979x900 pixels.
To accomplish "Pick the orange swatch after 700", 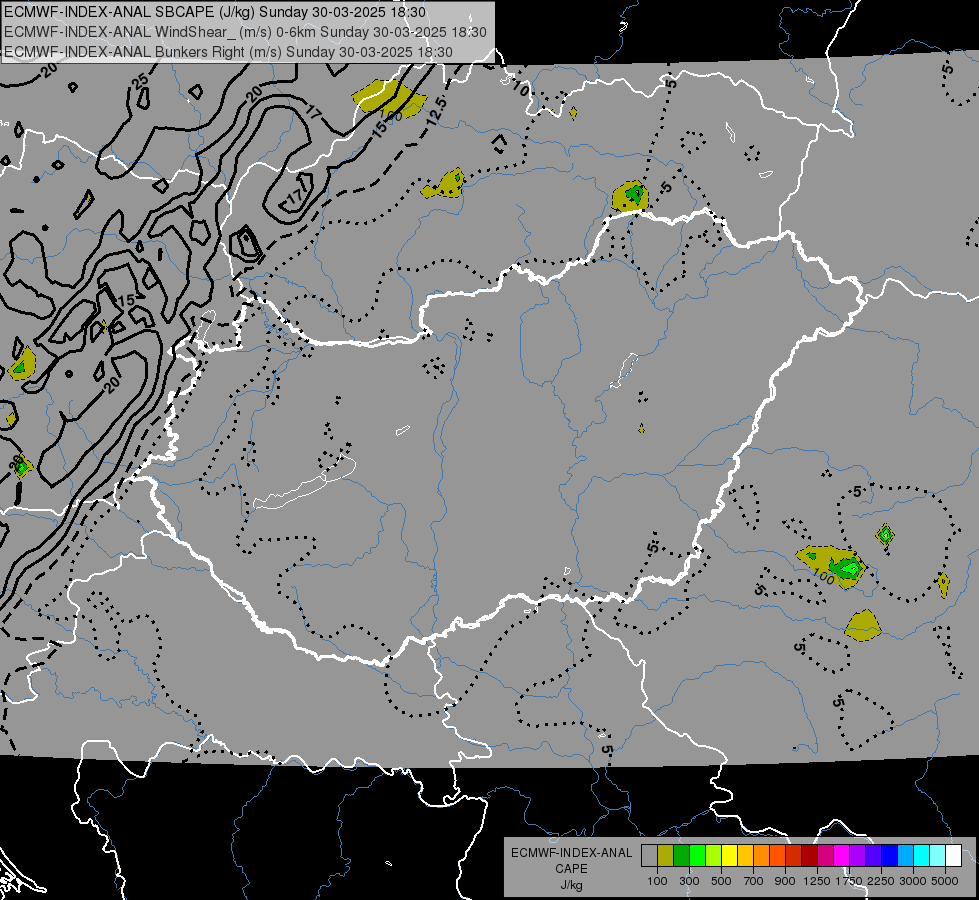I will 761,856.
